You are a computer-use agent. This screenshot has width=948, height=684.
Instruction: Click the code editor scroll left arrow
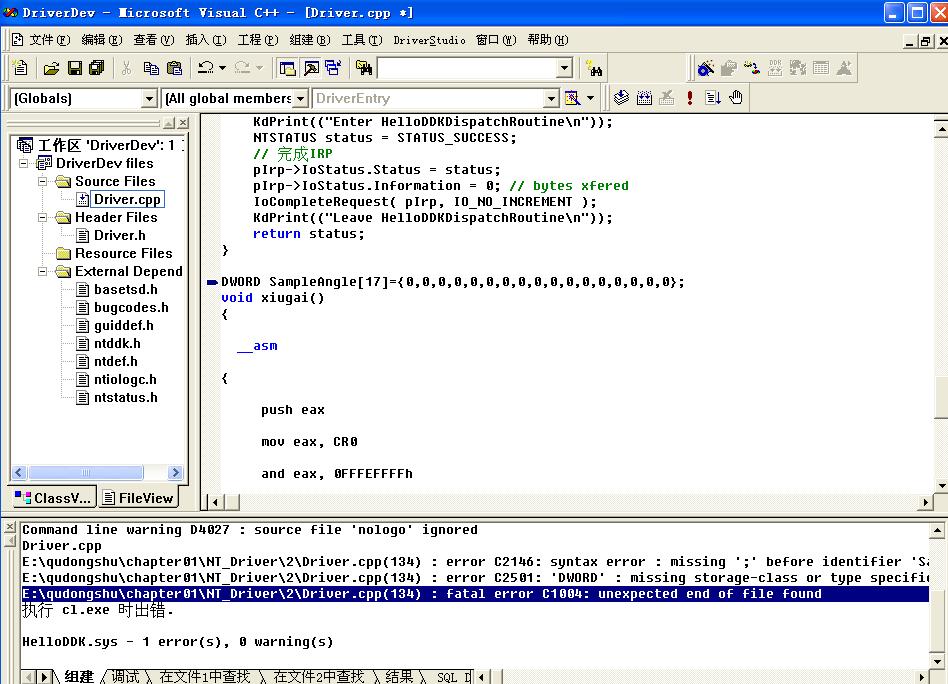(215, 501)
